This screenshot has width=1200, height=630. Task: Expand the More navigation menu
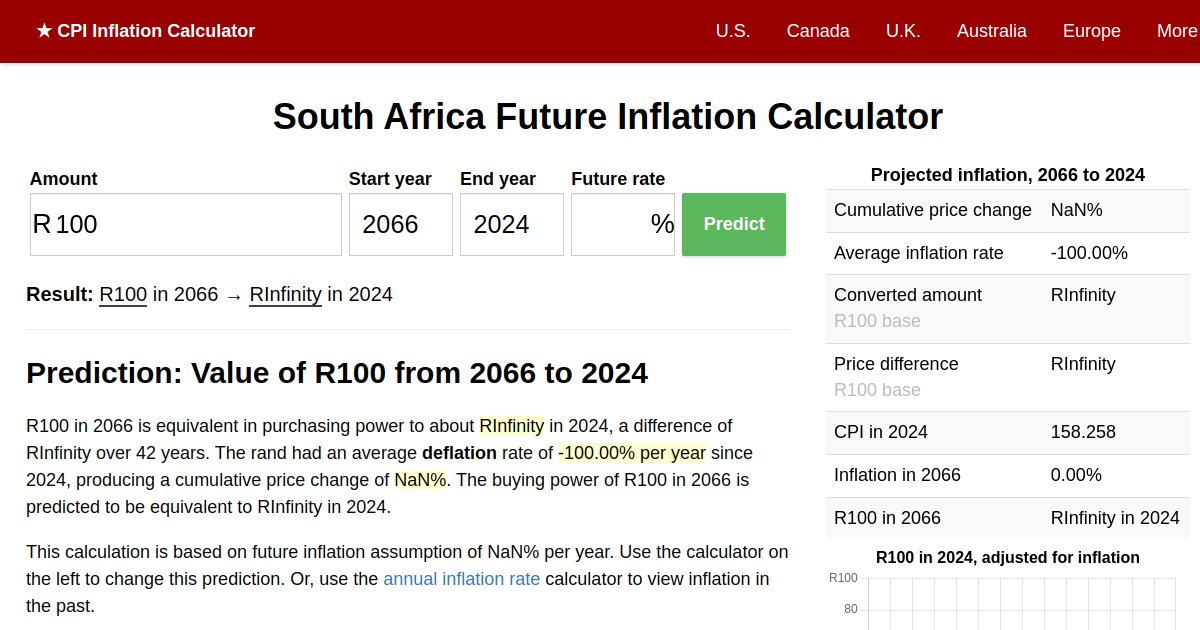tap(1176, 31)
